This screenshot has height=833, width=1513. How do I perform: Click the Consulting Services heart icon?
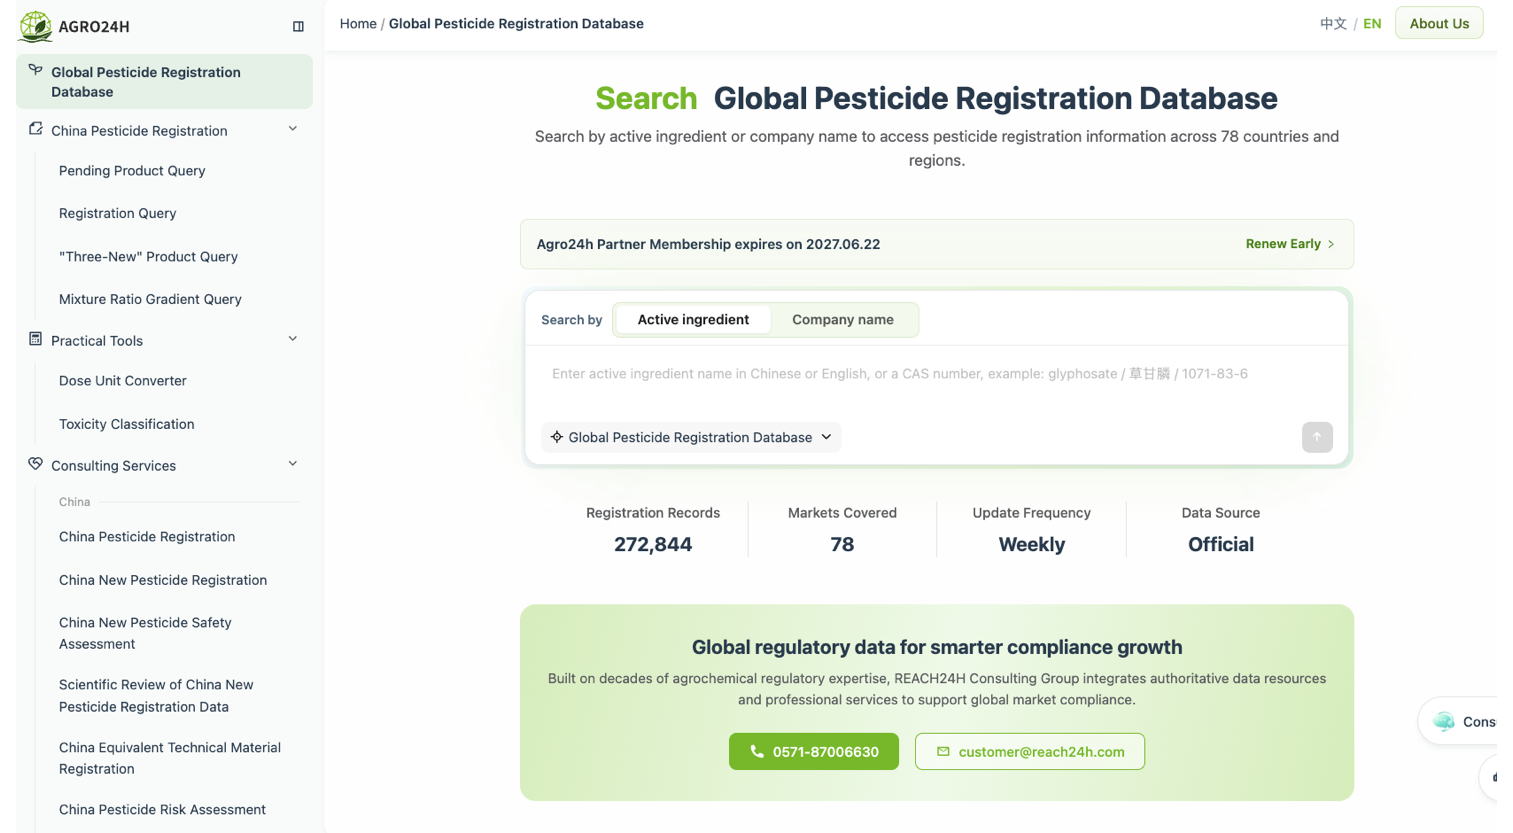coord(35,464)
